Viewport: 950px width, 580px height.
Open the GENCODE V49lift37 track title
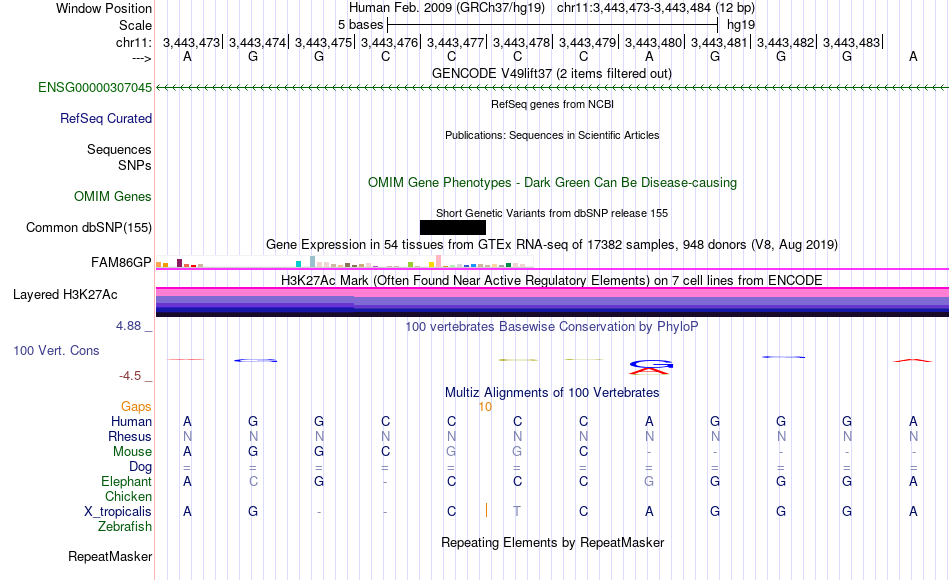coord(552,73)
